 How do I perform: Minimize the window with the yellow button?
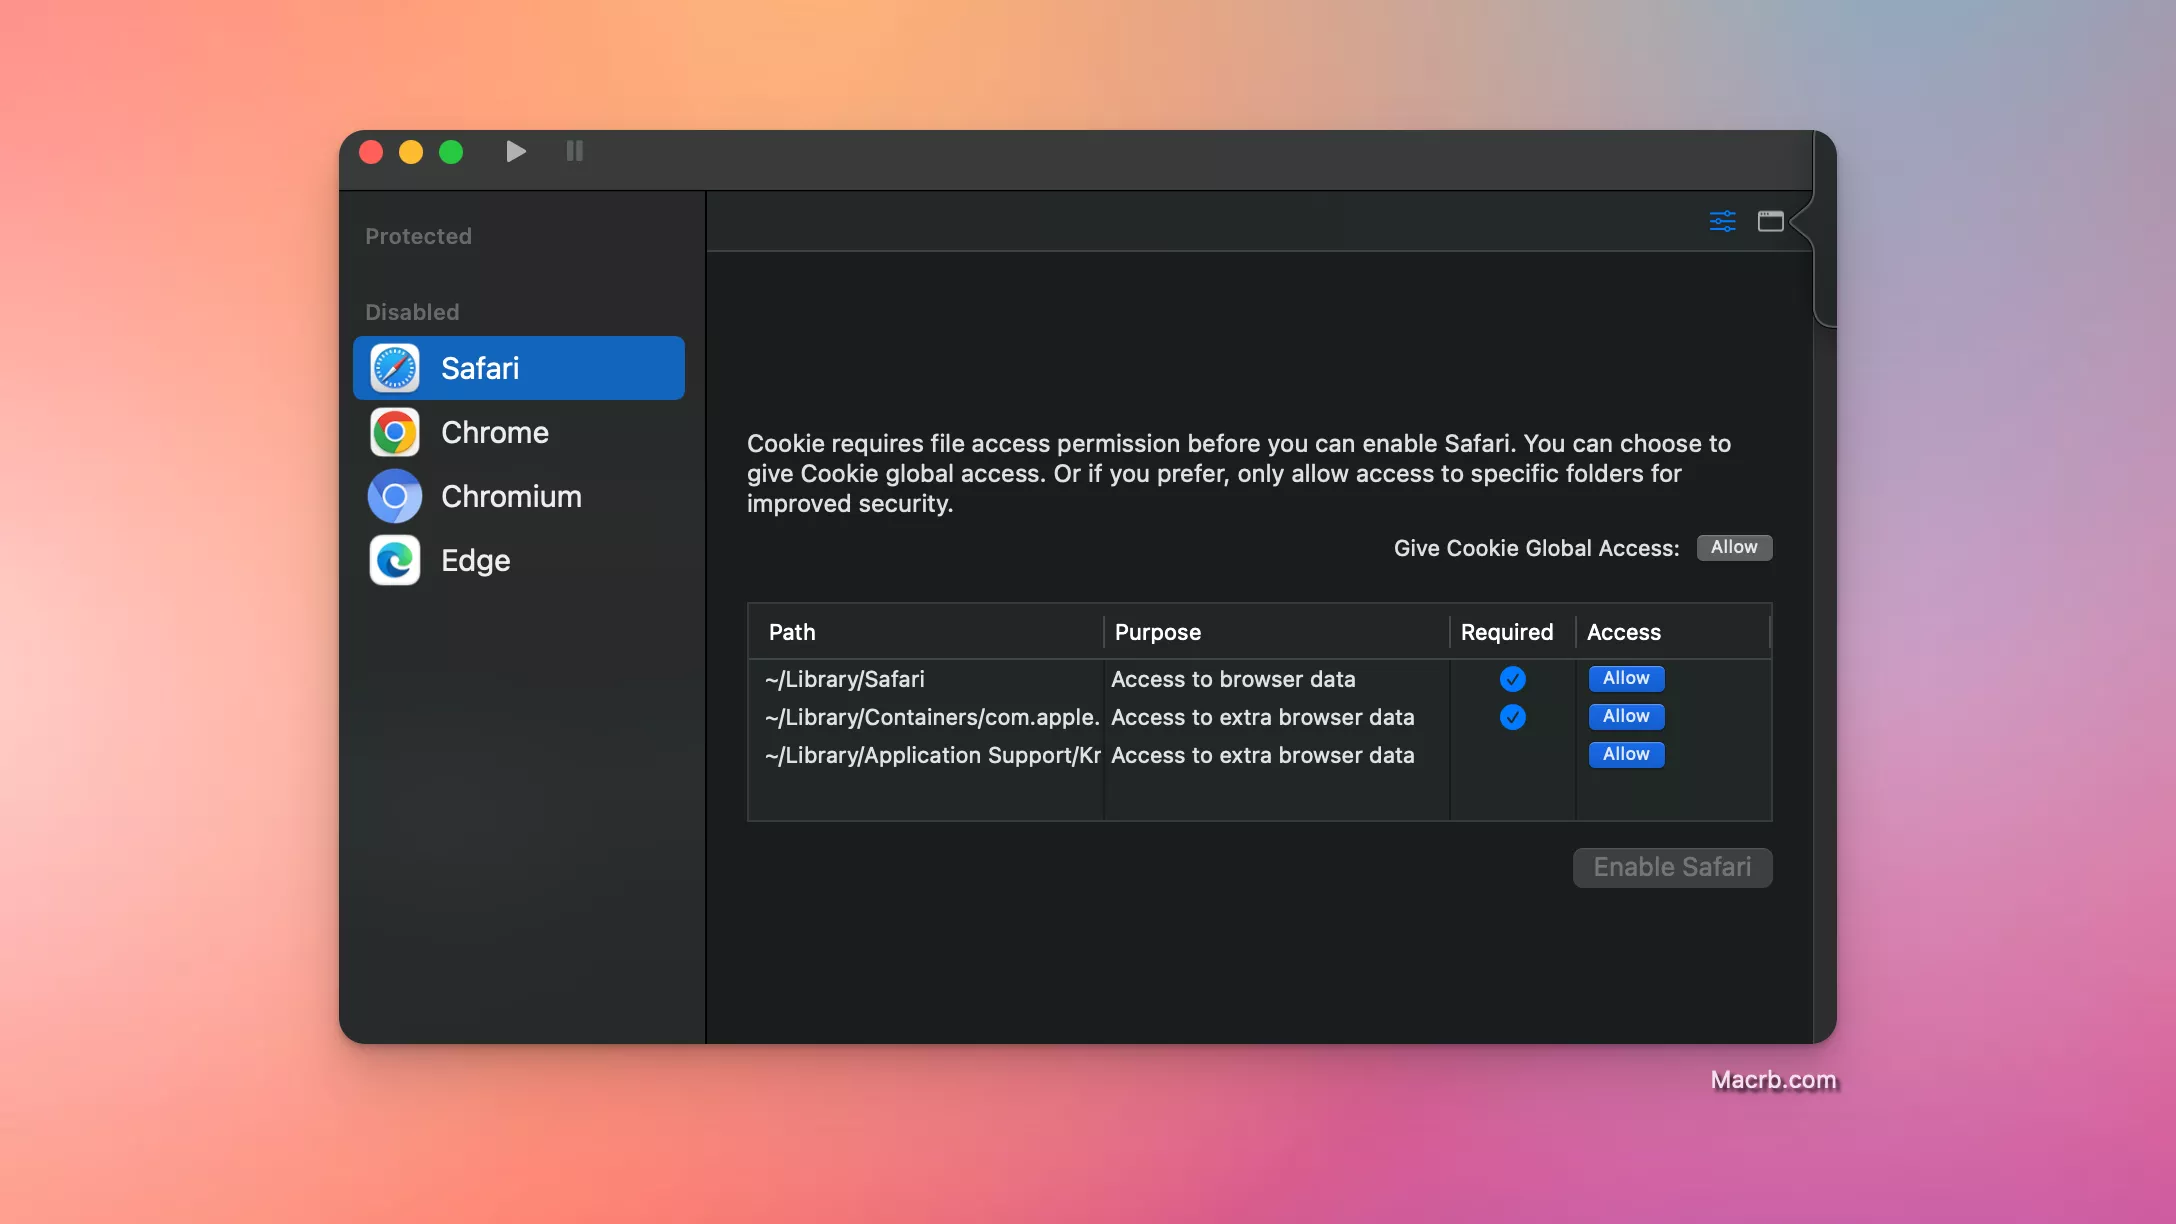click(x=411, y=151)
